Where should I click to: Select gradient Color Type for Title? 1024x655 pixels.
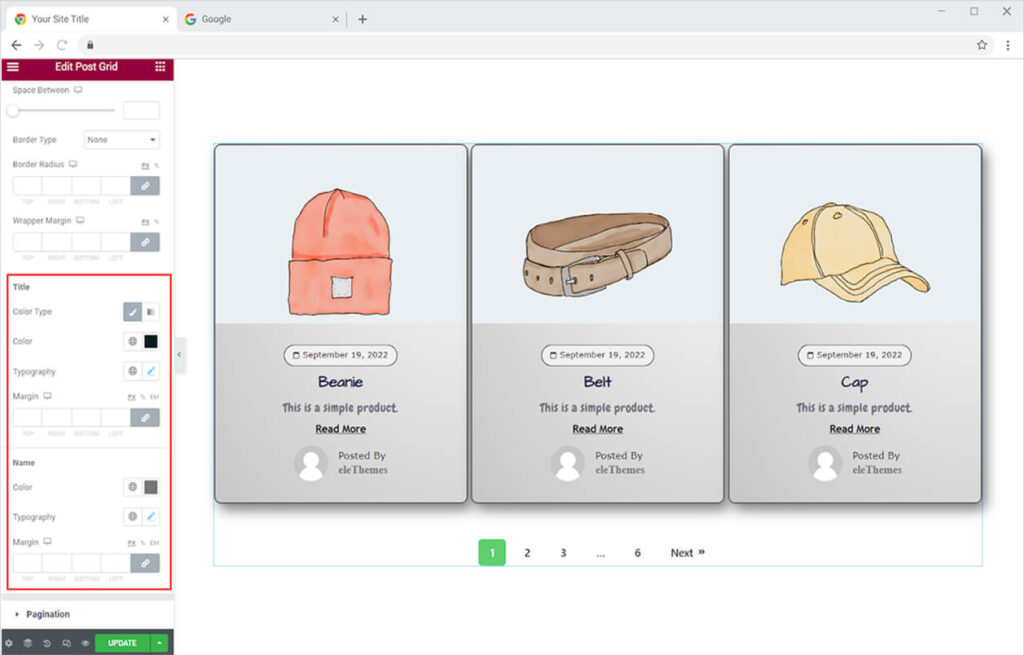pos(151,312)
